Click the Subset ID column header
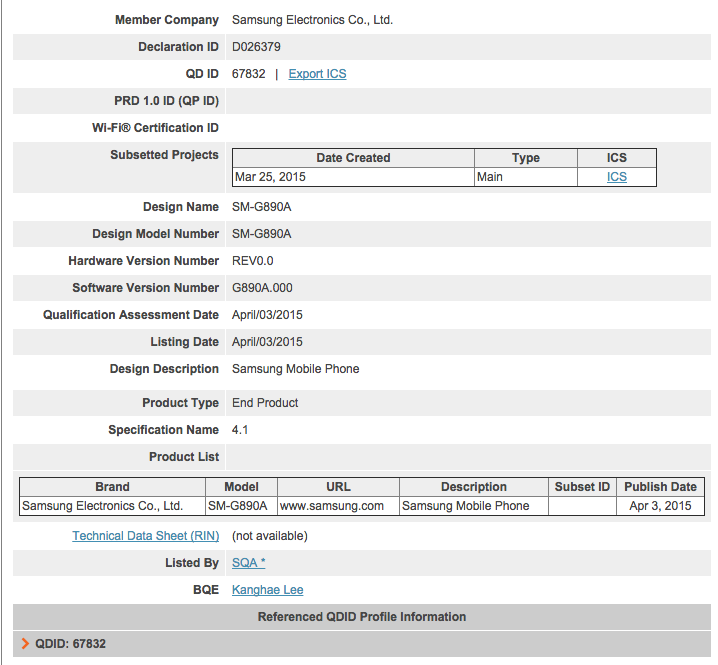The width and height of the screenshot is (718, 665). (582, 487)
